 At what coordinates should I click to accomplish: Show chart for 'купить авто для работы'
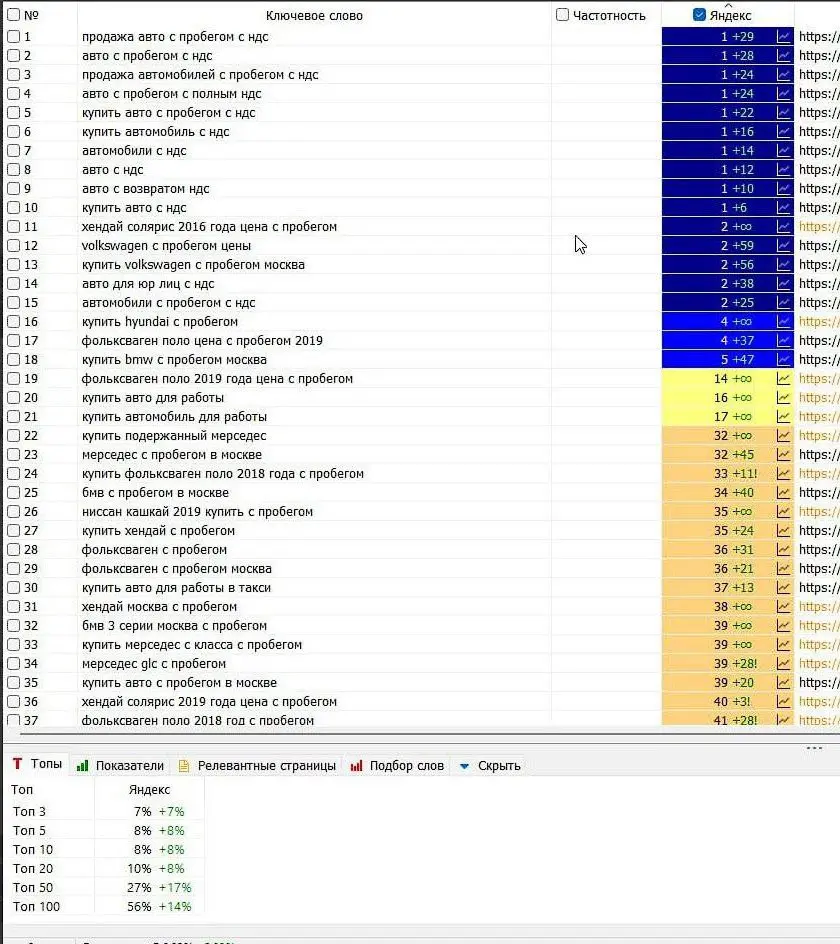[x=784, y=397]
